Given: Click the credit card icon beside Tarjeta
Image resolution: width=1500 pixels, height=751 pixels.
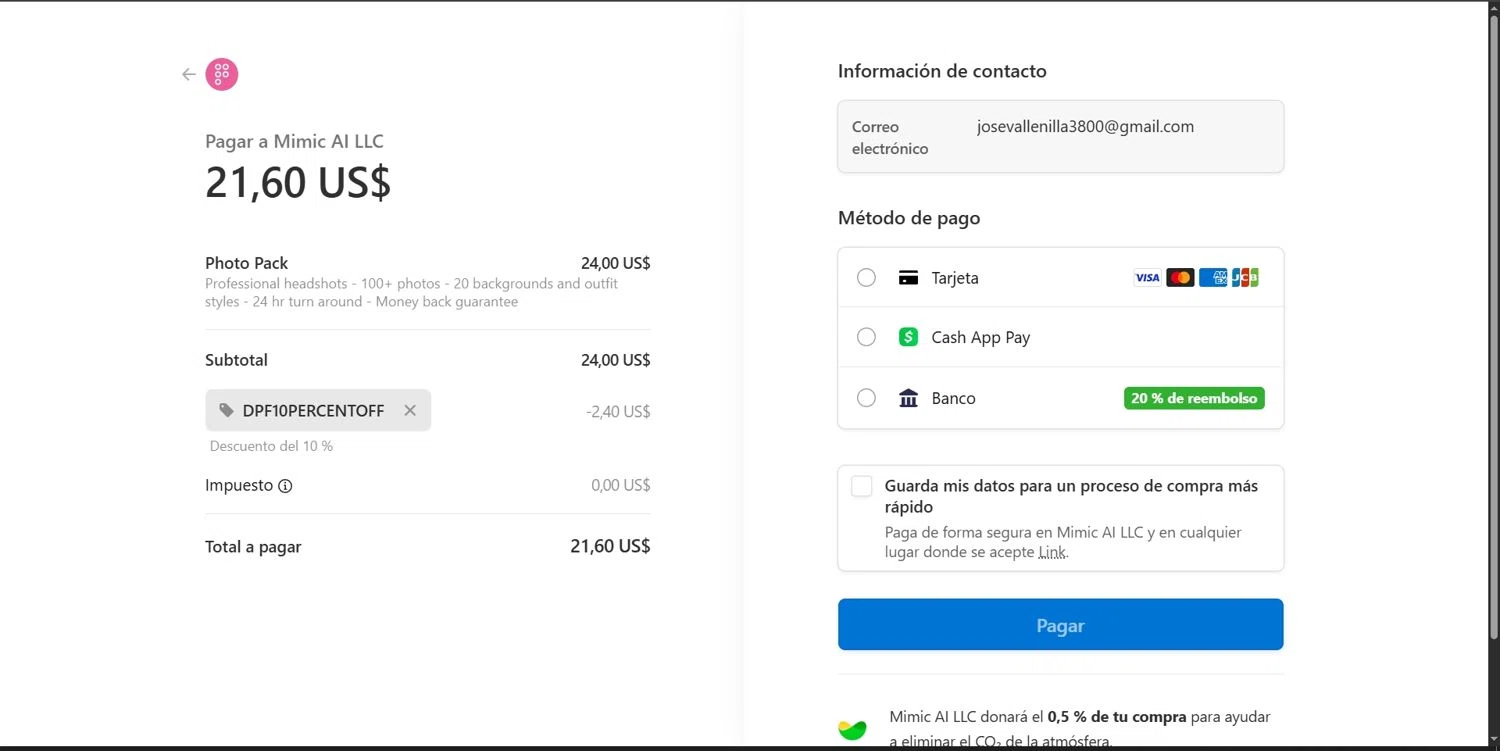Looking at the screenshot, I should [x=908, y=278].
